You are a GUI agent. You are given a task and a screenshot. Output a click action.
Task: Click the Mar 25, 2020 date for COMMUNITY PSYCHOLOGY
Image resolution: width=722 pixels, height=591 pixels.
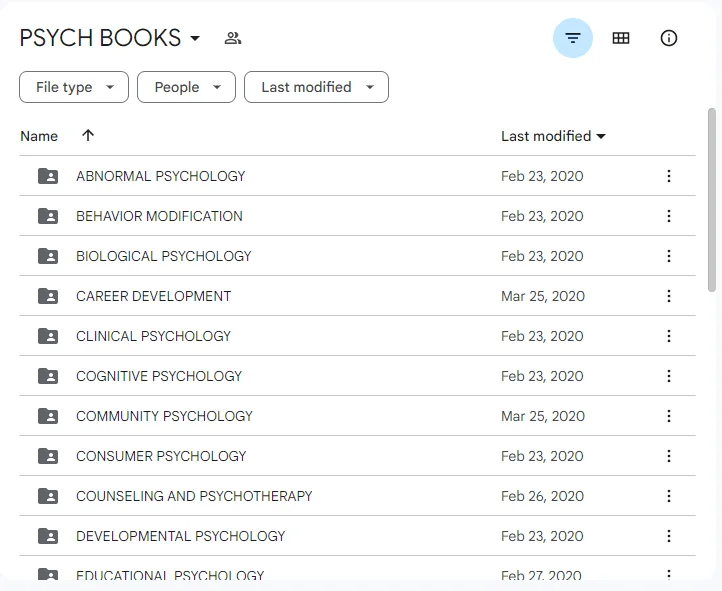click(x=543, y=416)
